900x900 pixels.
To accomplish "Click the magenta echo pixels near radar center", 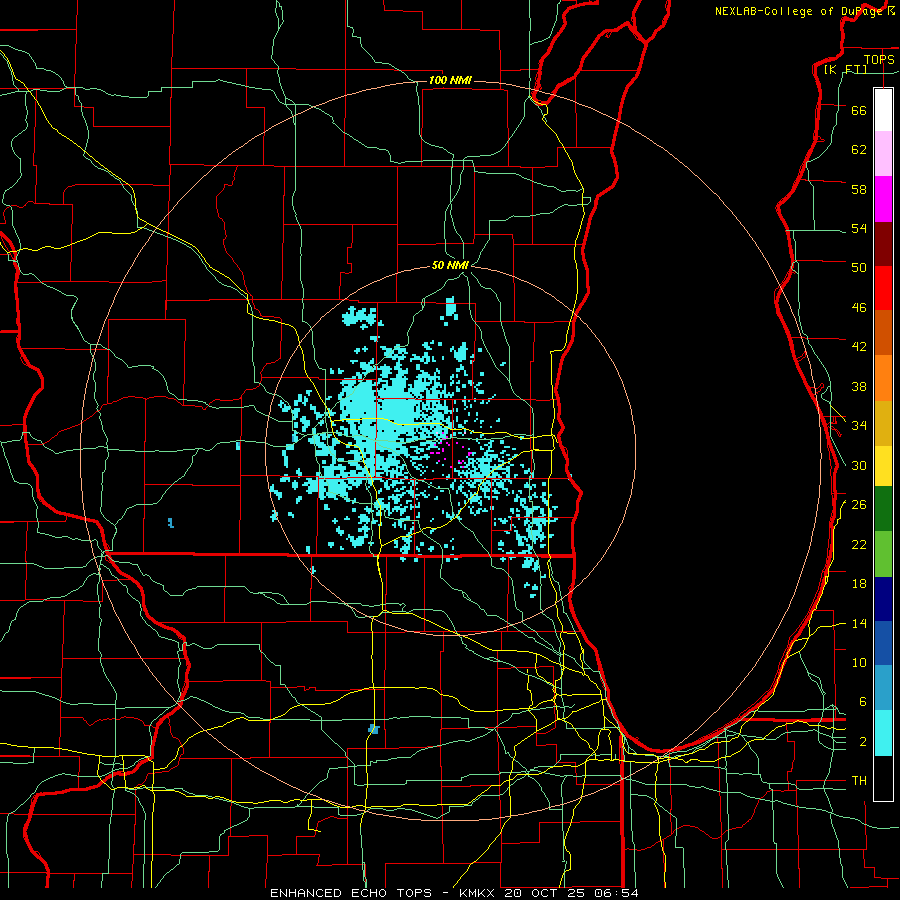I will tap(450, 452).
